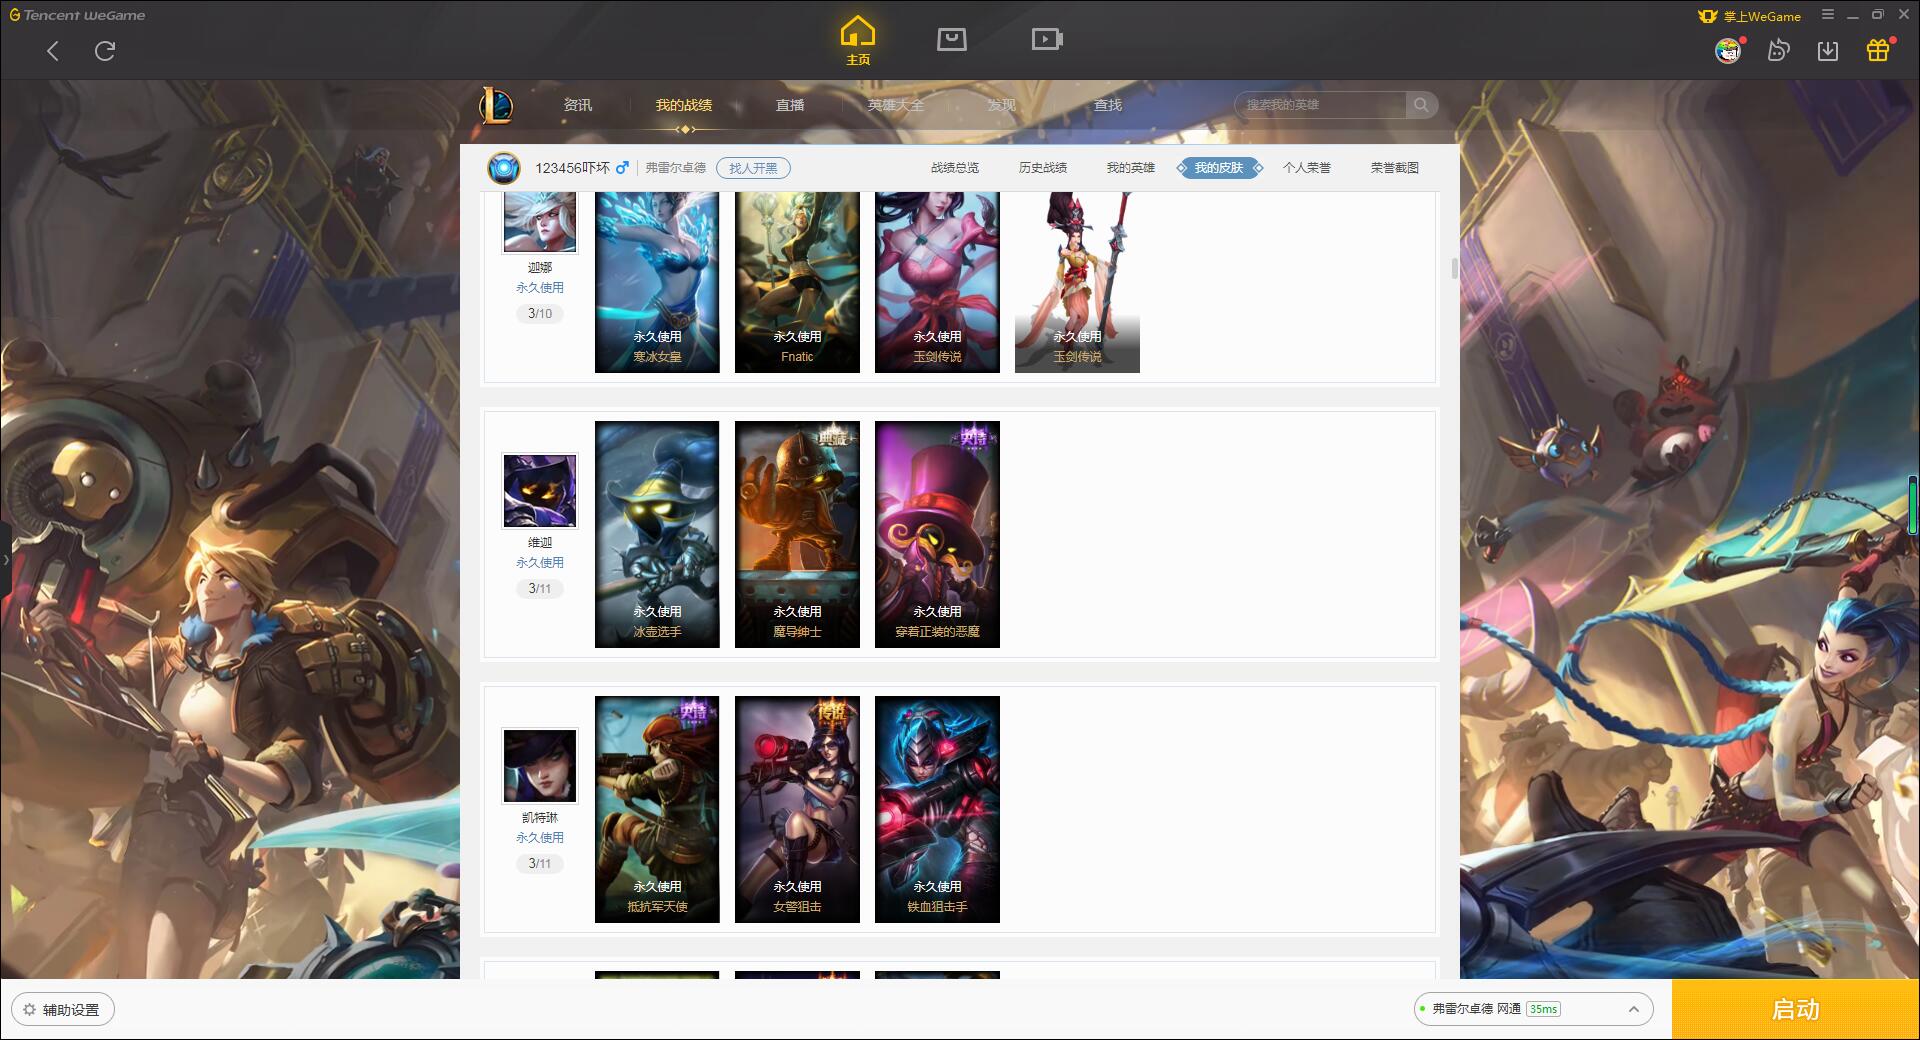The height and width of the screenshot is (1040, 1920).
Task: Select the 我的皮肤 sub-tab
Action: coord(1219,168)
